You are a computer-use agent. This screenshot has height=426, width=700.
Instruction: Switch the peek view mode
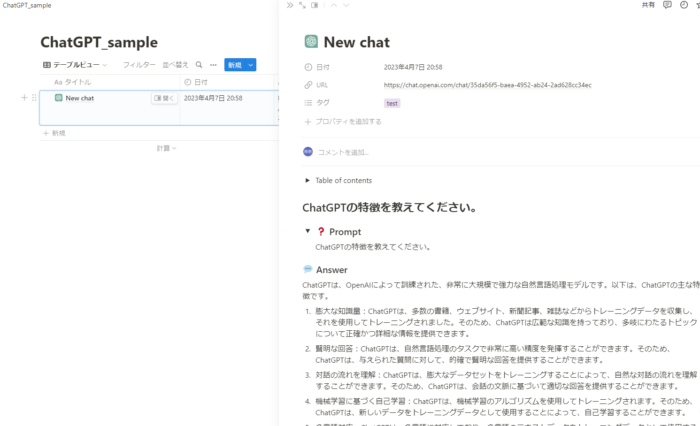point(315,5)
